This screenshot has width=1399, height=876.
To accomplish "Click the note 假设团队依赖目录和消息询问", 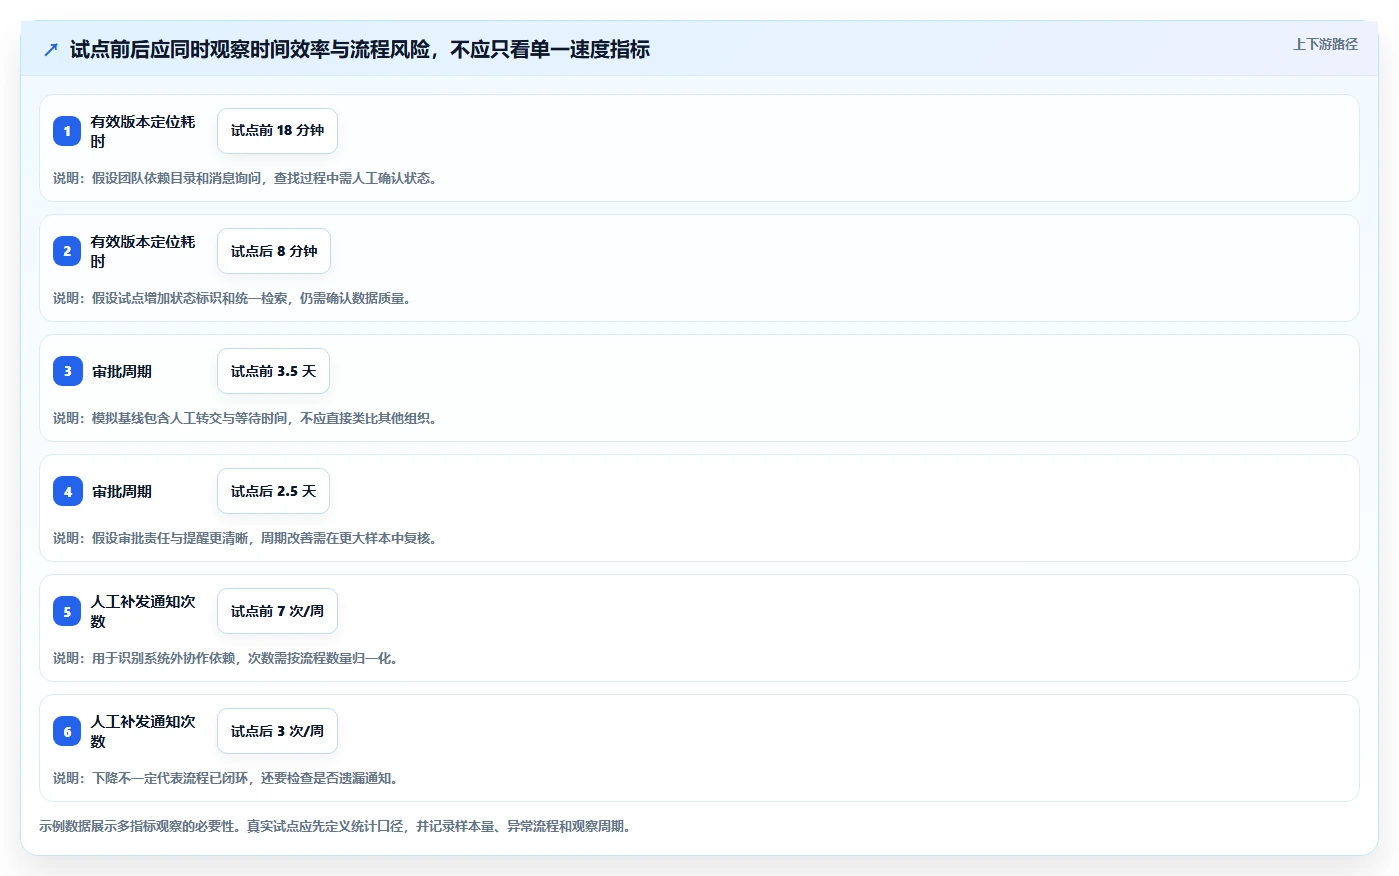I will (245, 178).
